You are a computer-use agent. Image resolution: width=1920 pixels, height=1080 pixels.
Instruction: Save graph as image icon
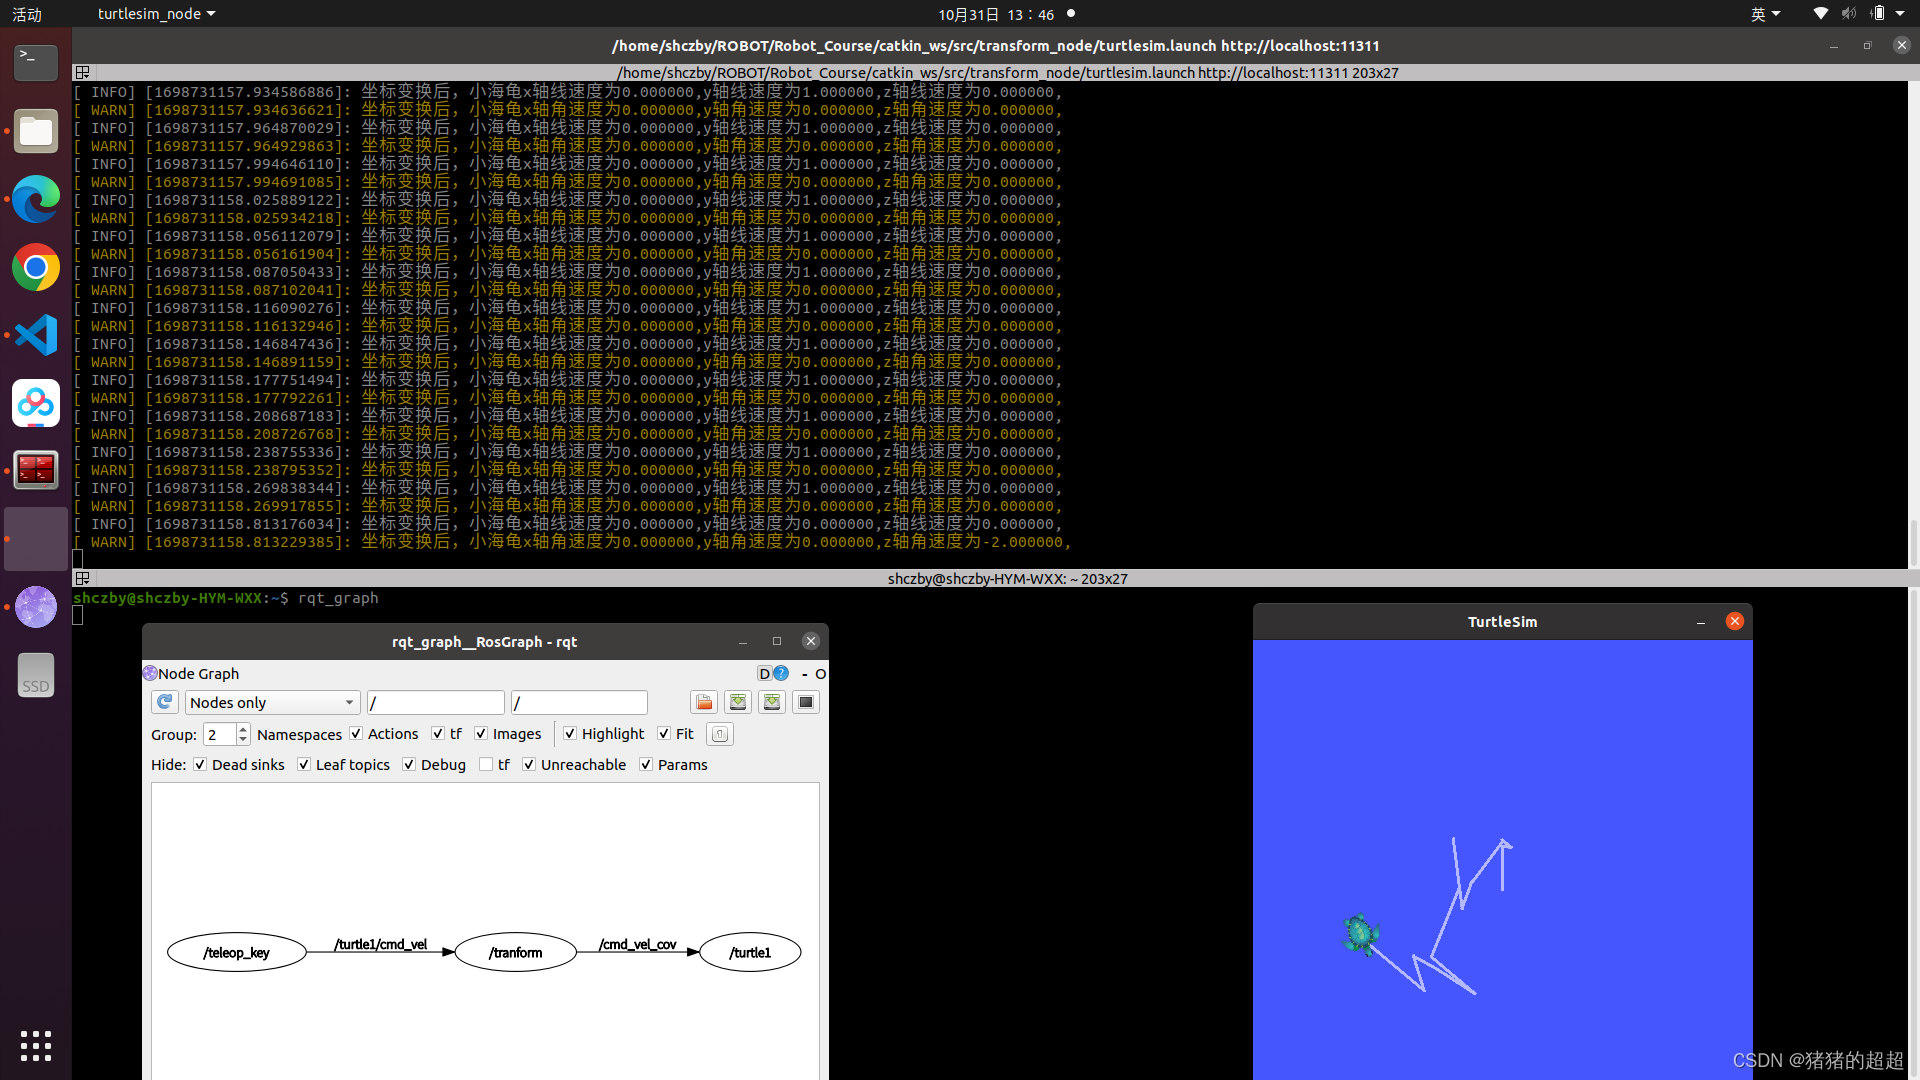(x=806, y=702)
